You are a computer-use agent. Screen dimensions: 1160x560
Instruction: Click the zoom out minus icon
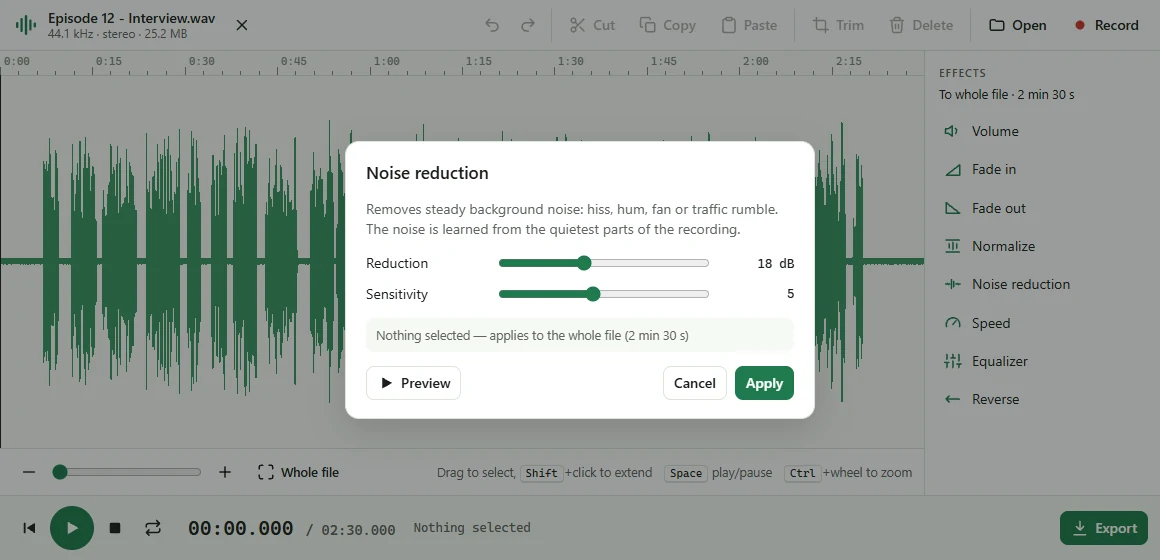[x=29, y=472]
